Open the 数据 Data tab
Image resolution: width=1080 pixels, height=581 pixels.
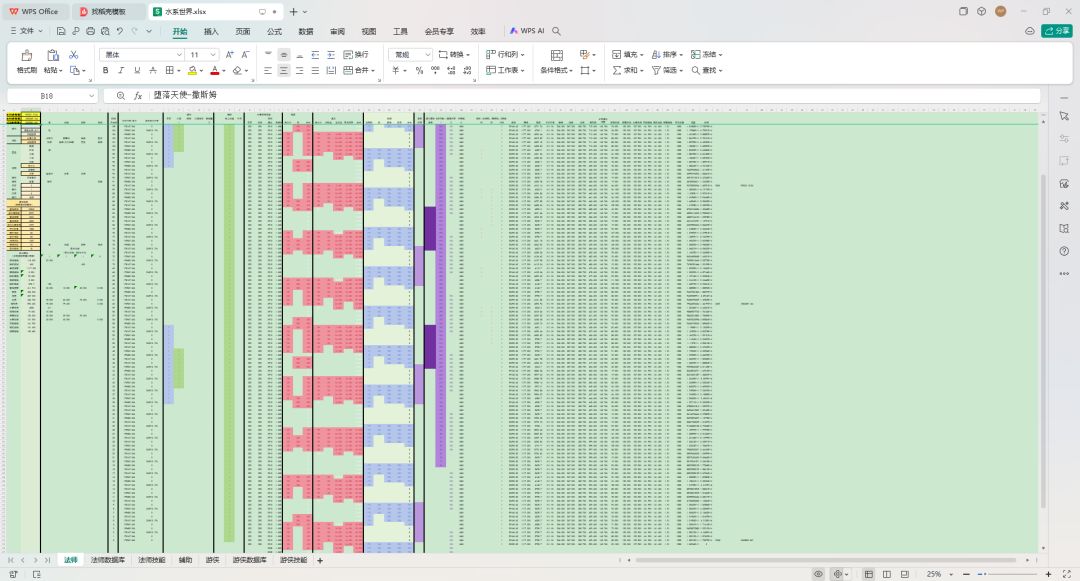(x=306, y=31)
